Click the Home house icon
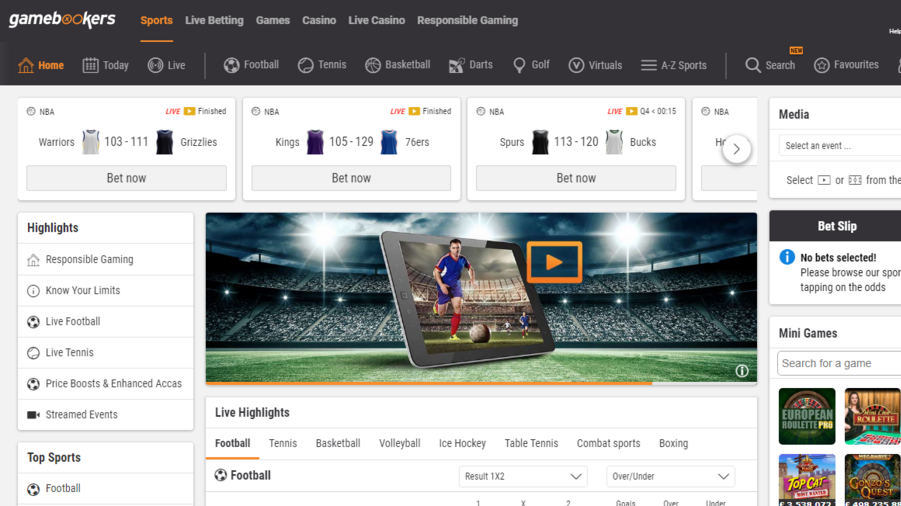This screenshot has width=901, height=506. click(26, 65)
